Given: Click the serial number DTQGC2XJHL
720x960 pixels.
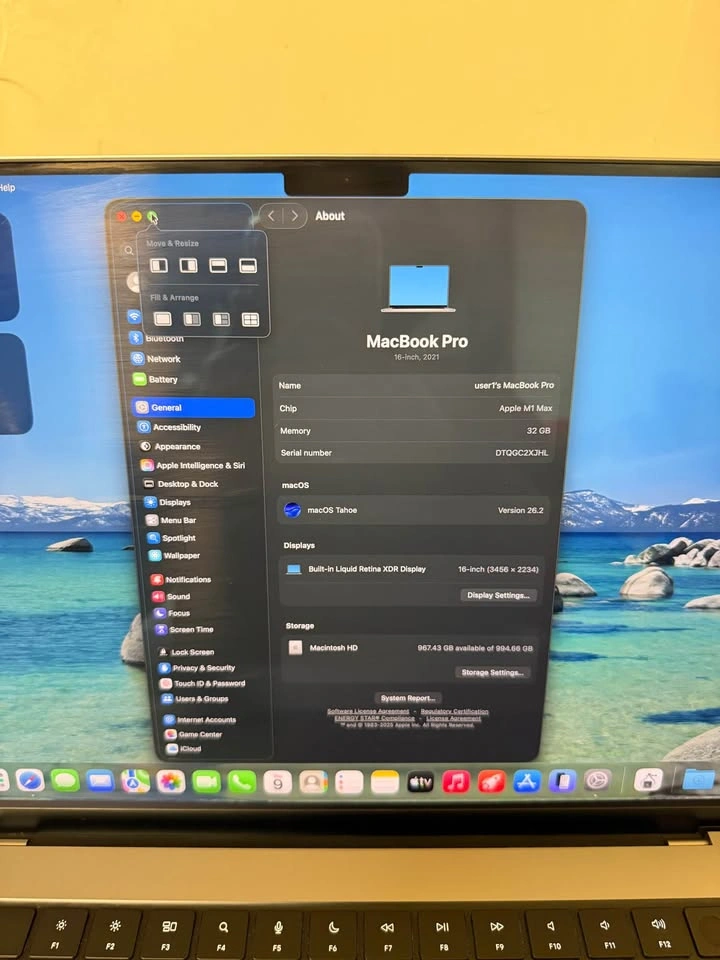Looking at the screenshot, I should point(522,453).
